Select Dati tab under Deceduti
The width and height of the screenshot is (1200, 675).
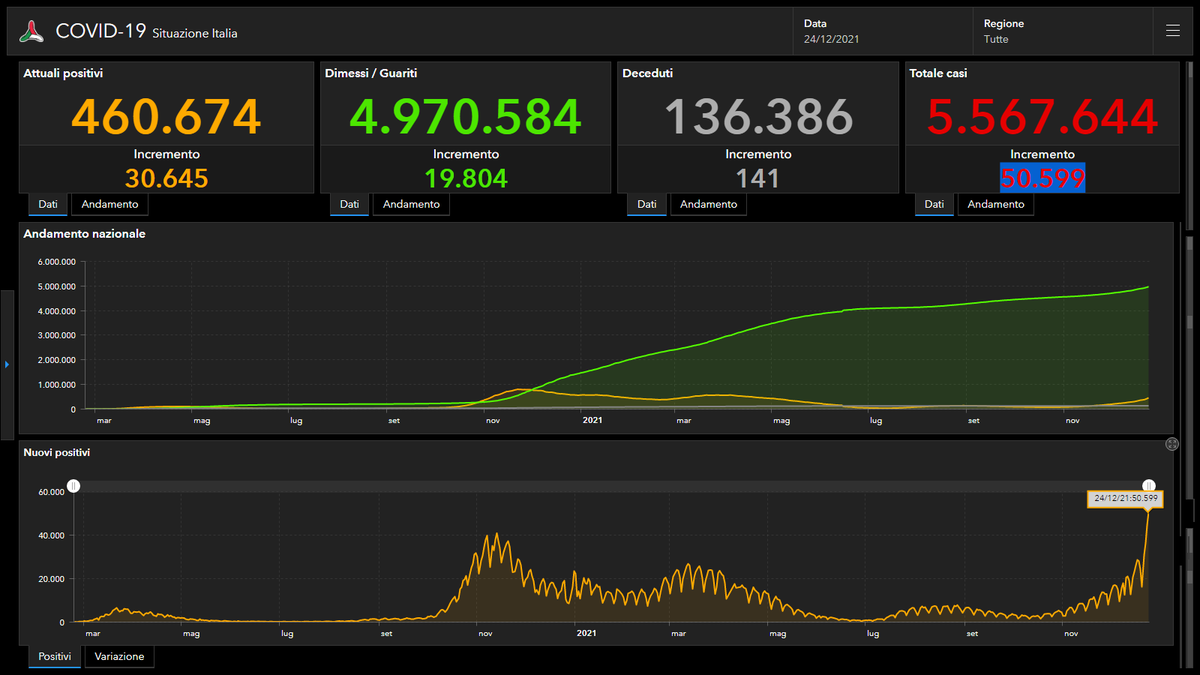[x=647, y=204]
